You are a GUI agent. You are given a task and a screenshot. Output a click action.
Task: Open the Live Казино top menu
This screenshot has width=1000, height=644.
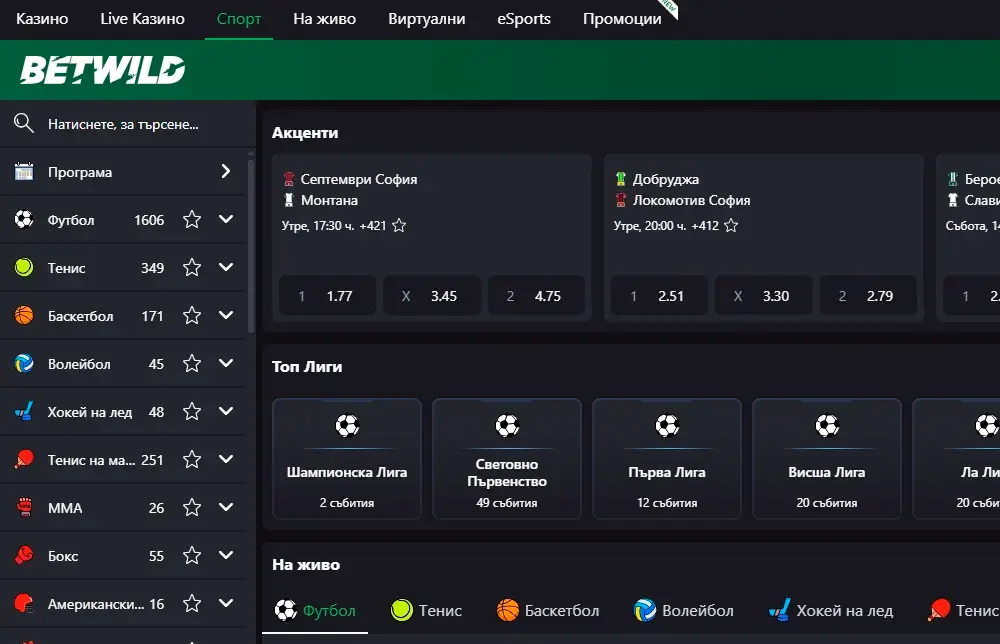[x=142, y=18]
